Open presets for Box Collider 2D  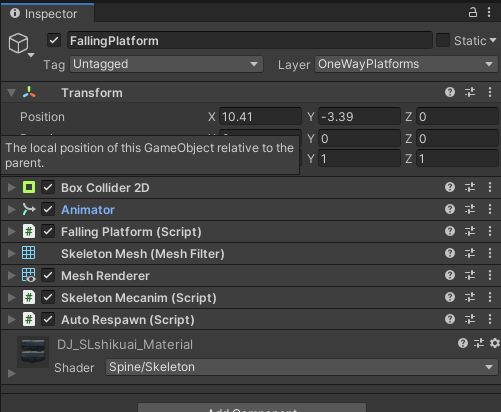[x=470, y=187]
